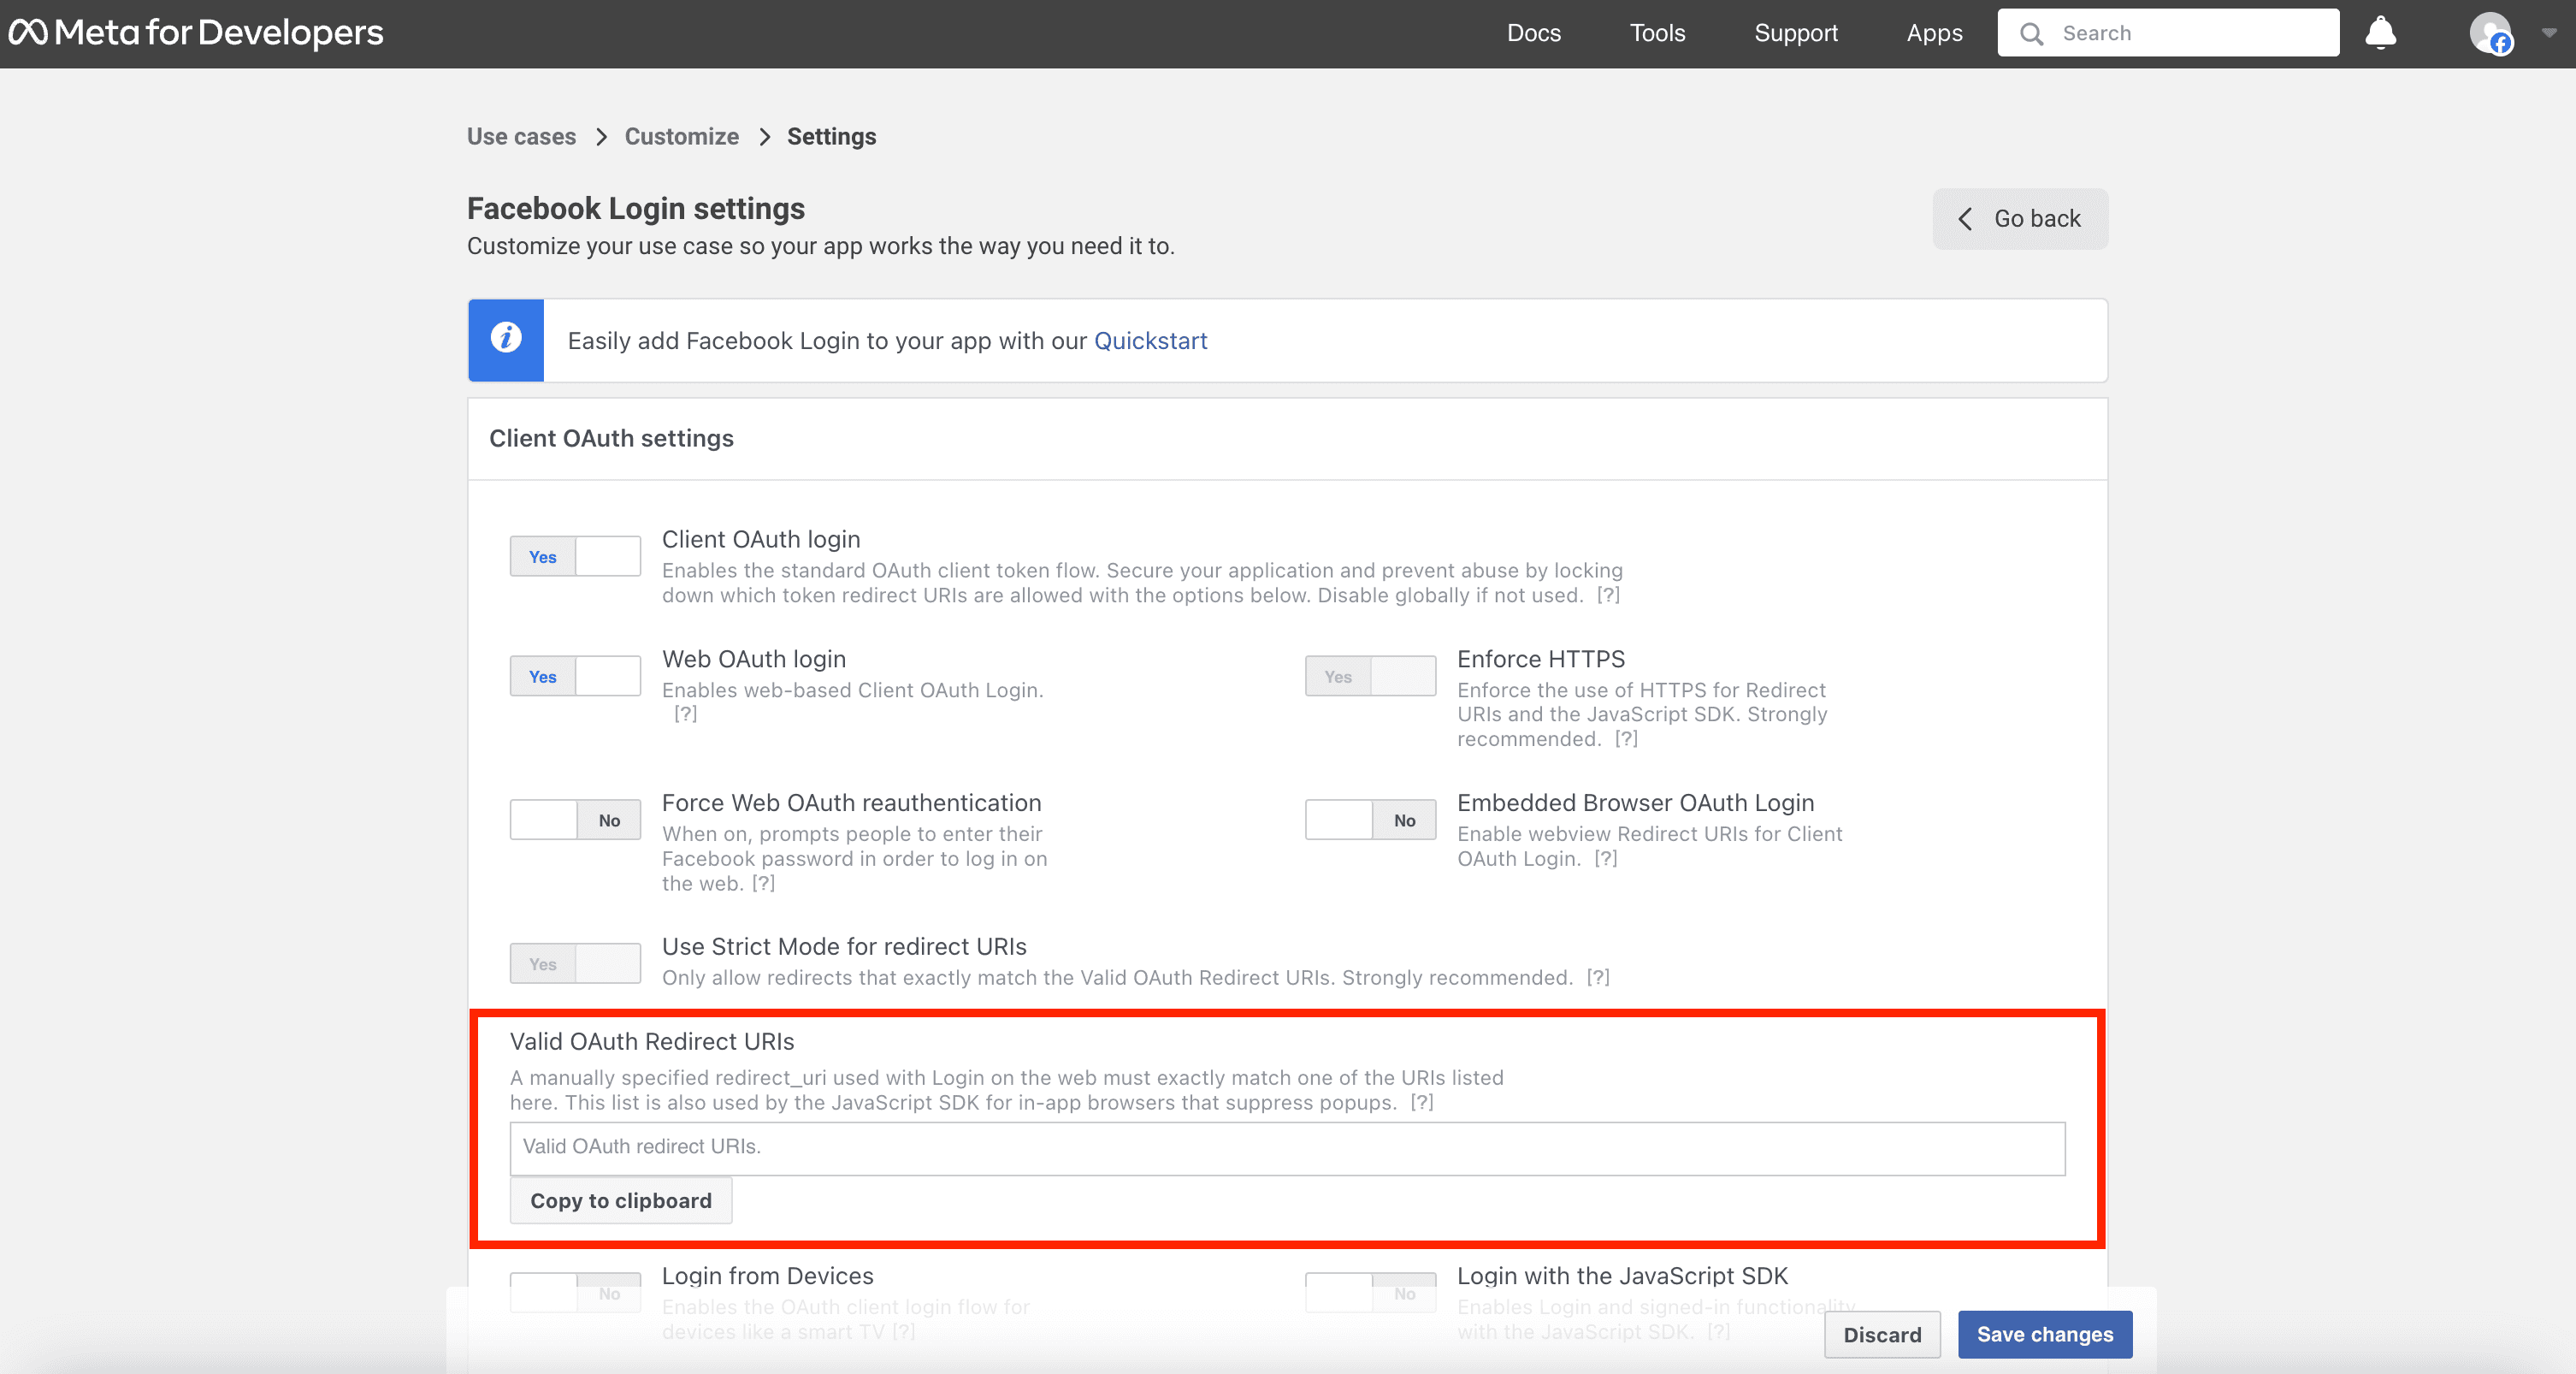Click the profile avatar icon
Screen dimensions: 2576x1374
click(2490, 33)
